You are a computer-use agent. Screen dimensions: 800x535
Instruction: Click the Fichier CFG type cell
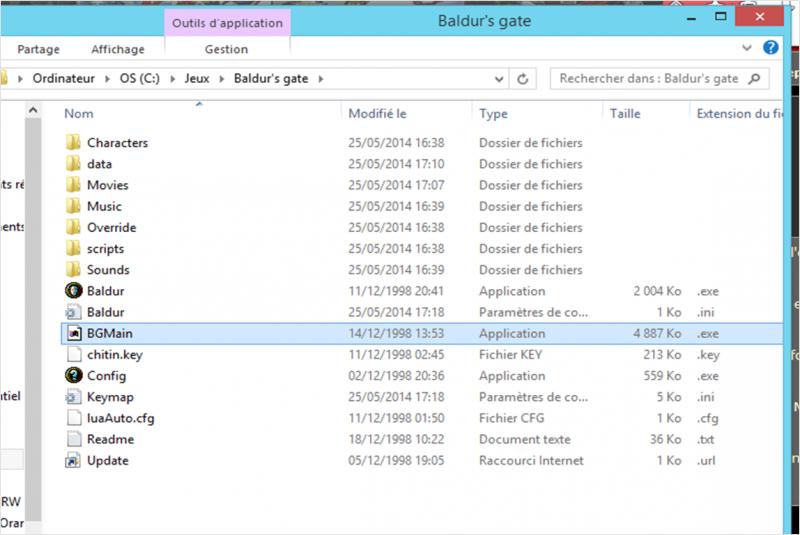click(511, 418)
